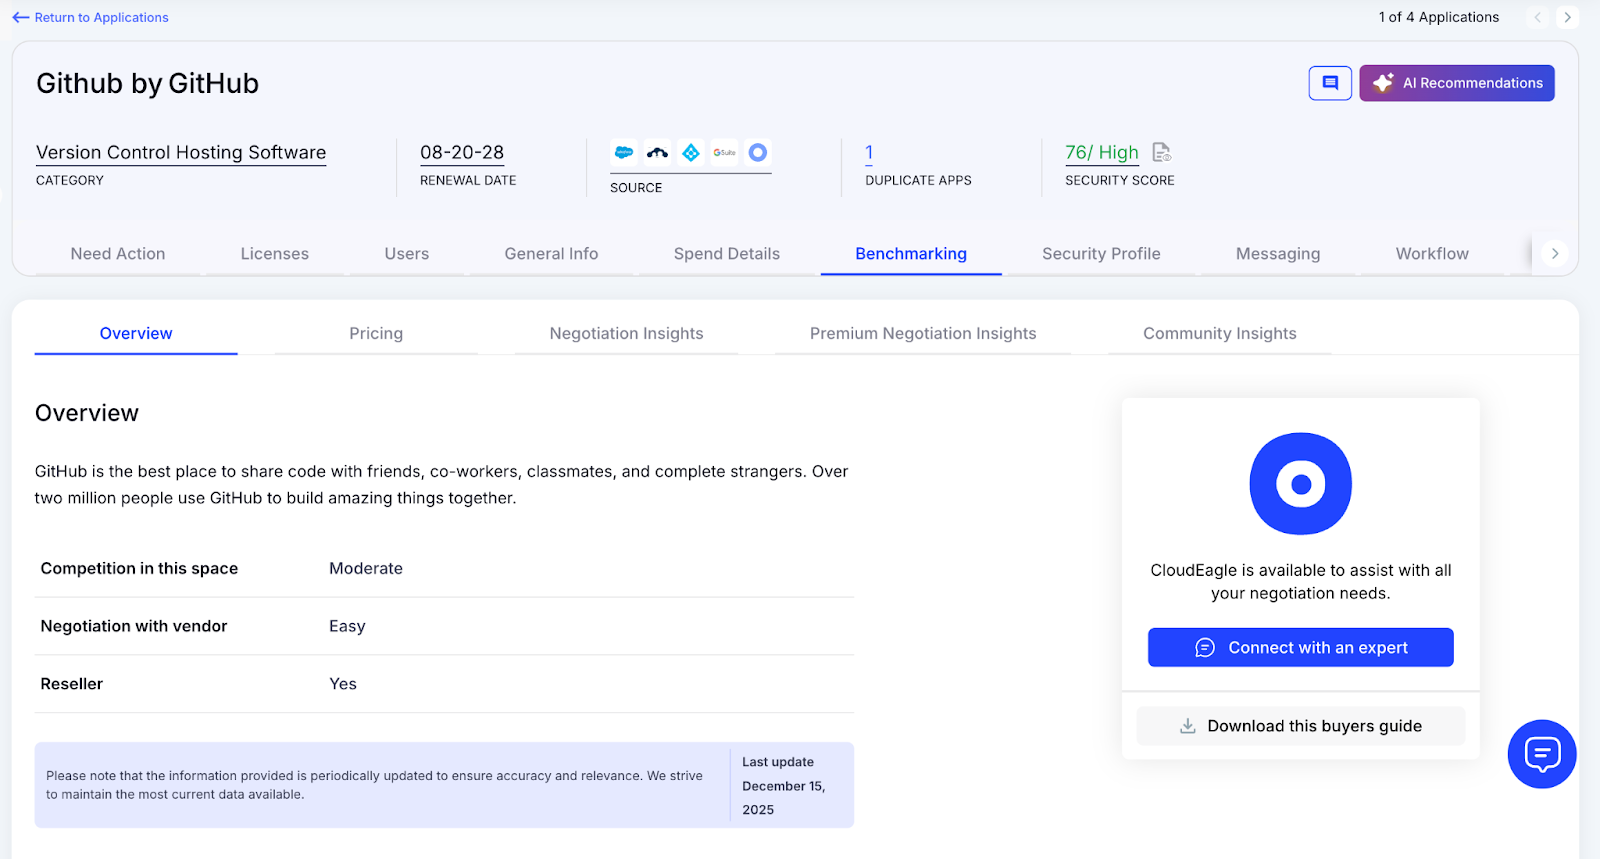1600x859 pixels.
Task: Open the 76/ High security score link
Action: (x=1102, y=153)
